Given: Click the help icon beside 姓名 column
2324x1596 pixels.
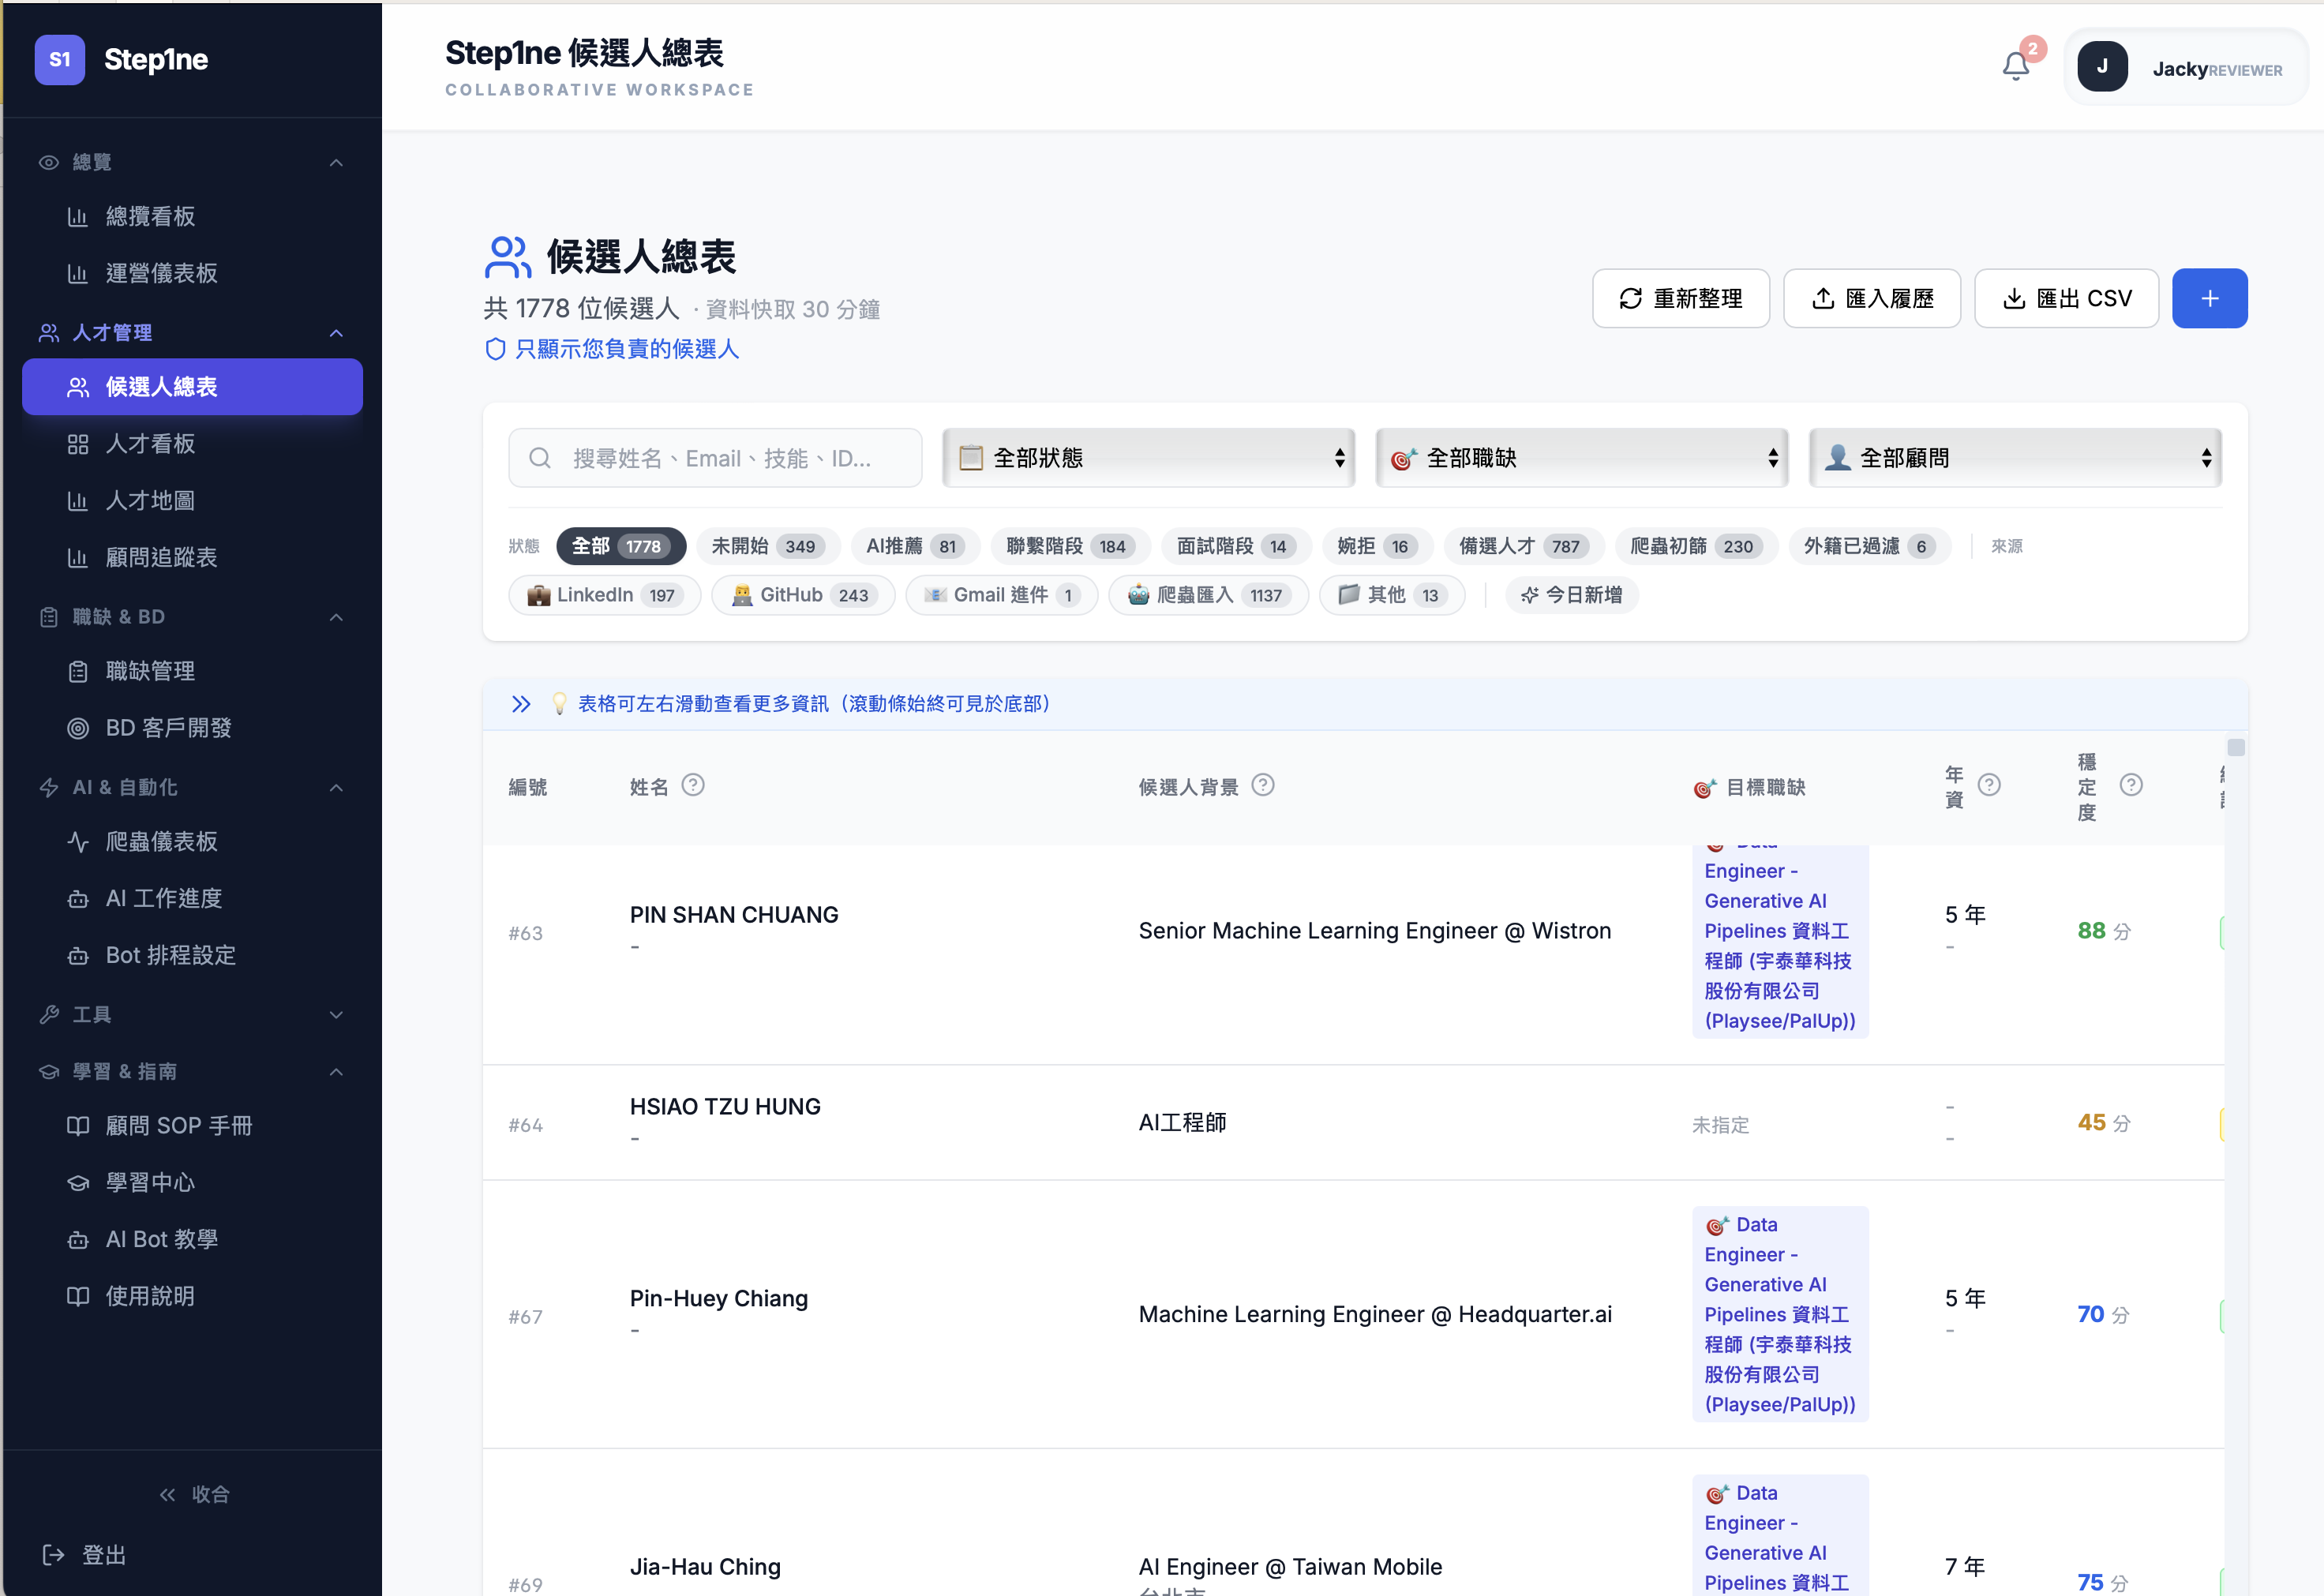Looking at the screenshot, I should click(695, 786).
